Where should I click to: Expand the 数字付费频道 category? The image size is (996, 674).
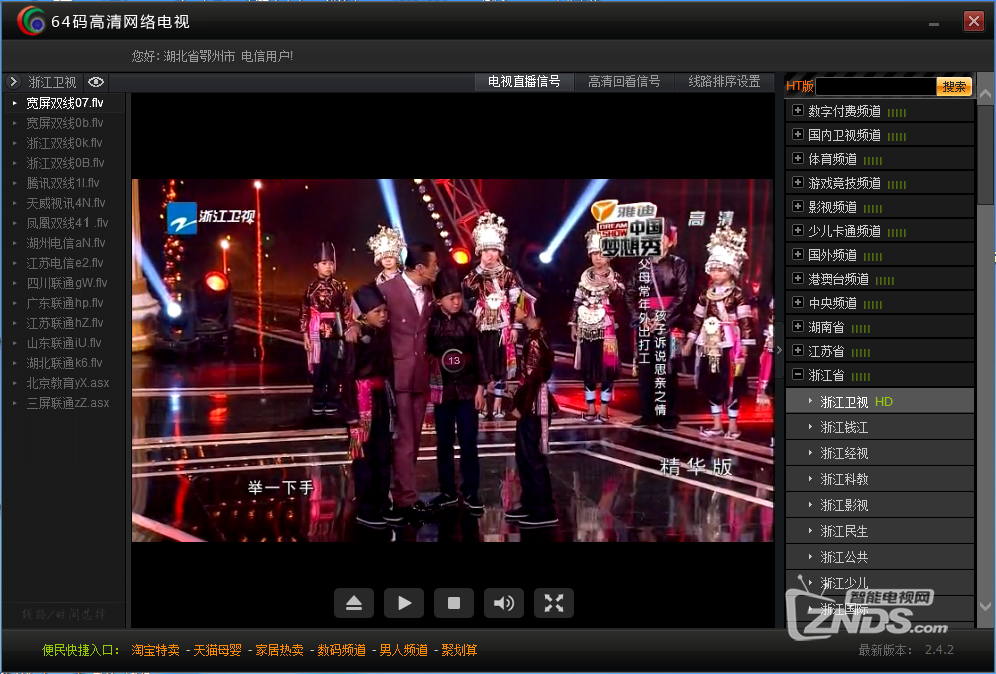click(x=798, y=111)
